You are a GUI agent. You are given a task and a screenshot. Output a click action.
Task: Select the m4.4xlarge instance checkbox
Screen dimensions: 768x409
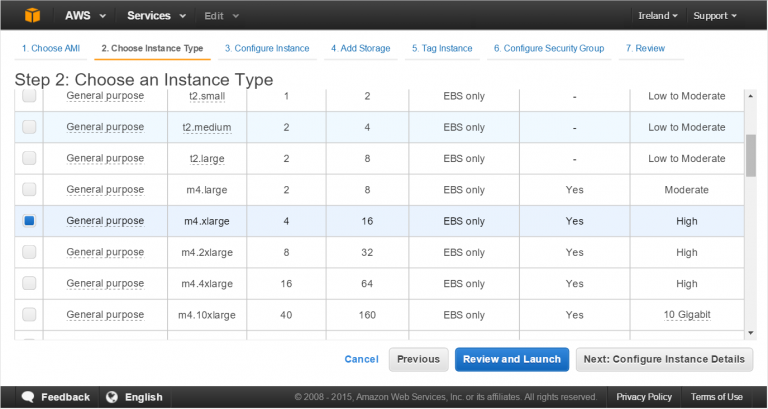tap(29, 284)
